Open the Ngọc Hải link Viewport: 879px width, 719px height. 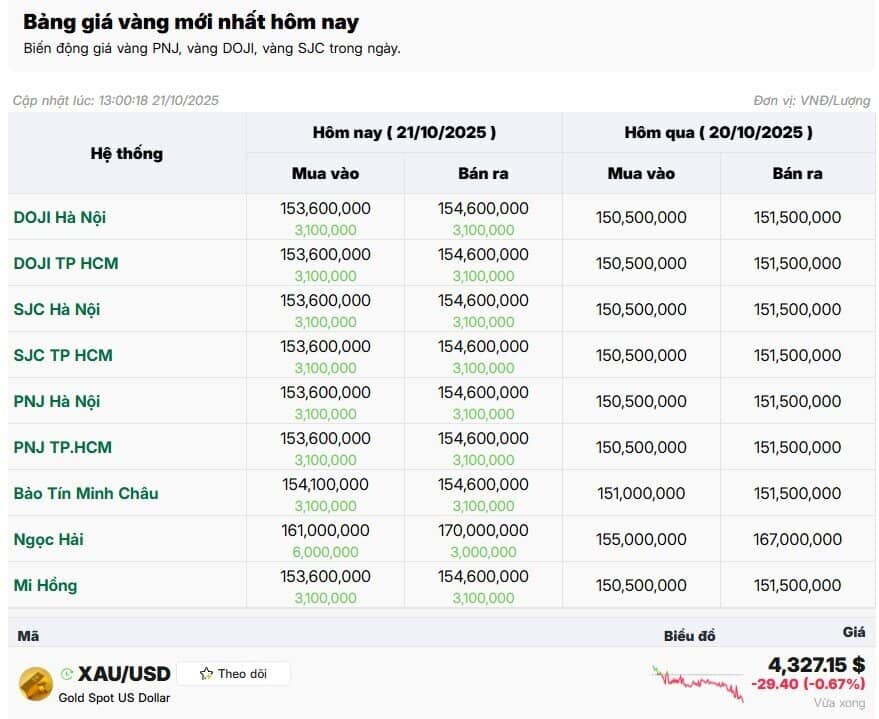tap(49, 539)
